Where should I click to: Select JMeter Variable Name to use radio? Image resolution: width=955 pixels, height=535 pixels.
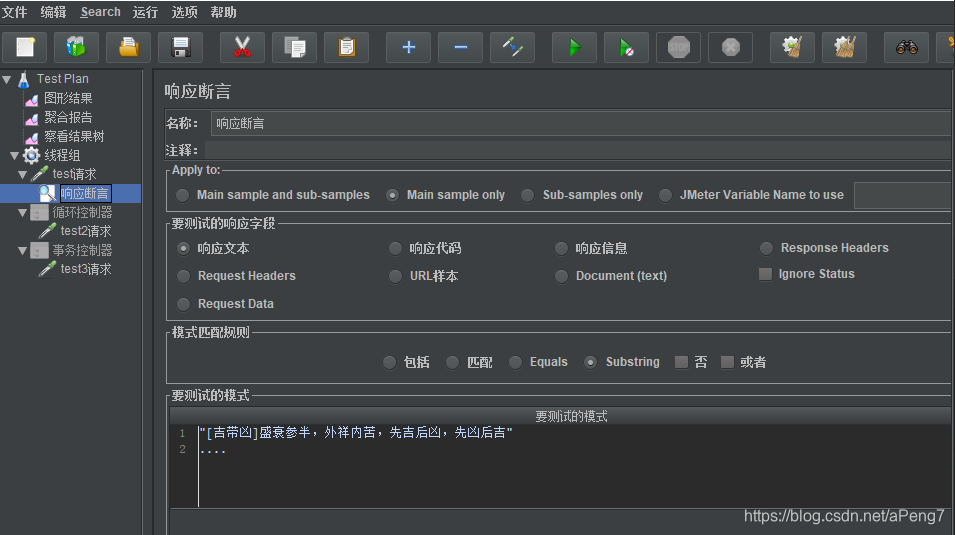[x=666, y=195]
